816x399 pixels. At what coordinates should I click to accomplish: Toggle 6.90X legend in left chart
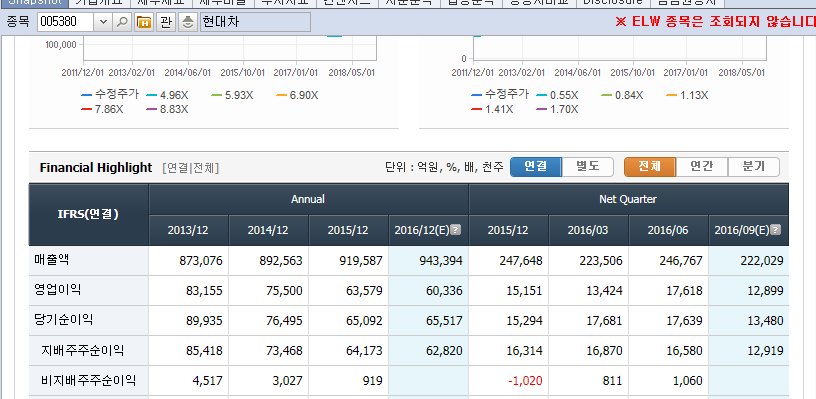click(x=297, y=95)
